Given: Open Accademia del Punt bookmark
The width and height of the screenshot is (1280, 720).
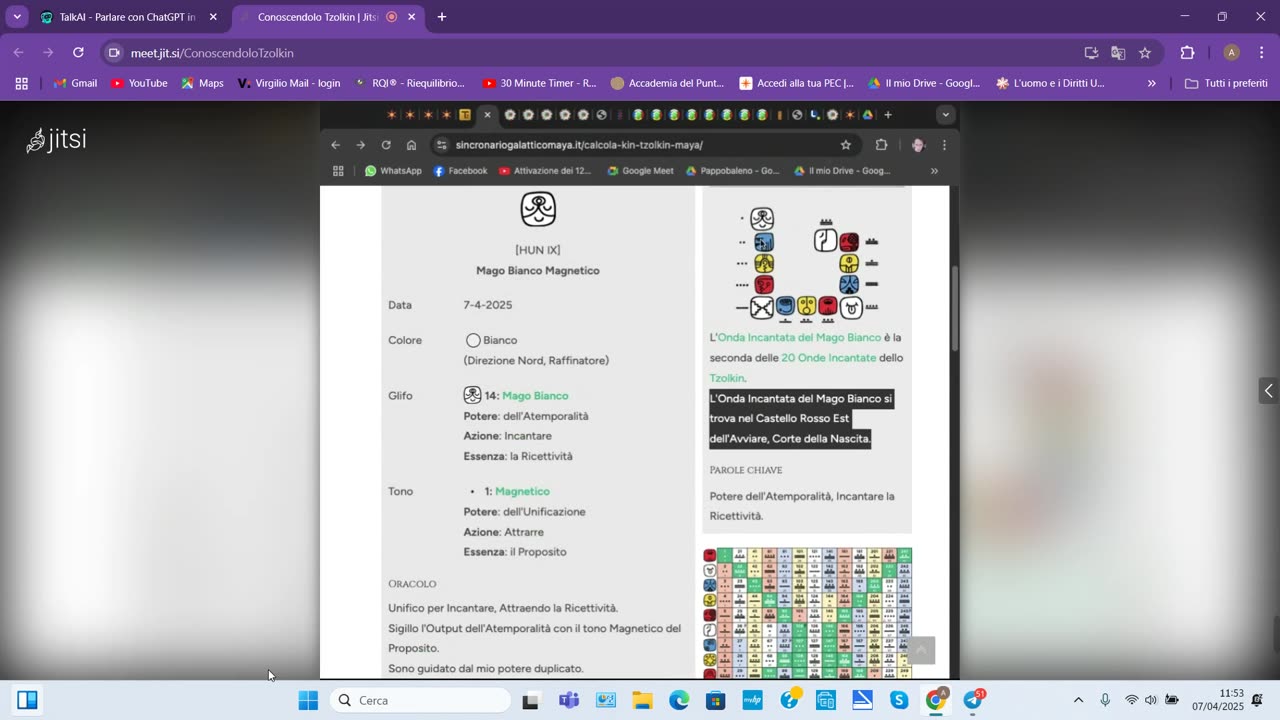Looking at the screenshot, I should click(x=667, y=84).
